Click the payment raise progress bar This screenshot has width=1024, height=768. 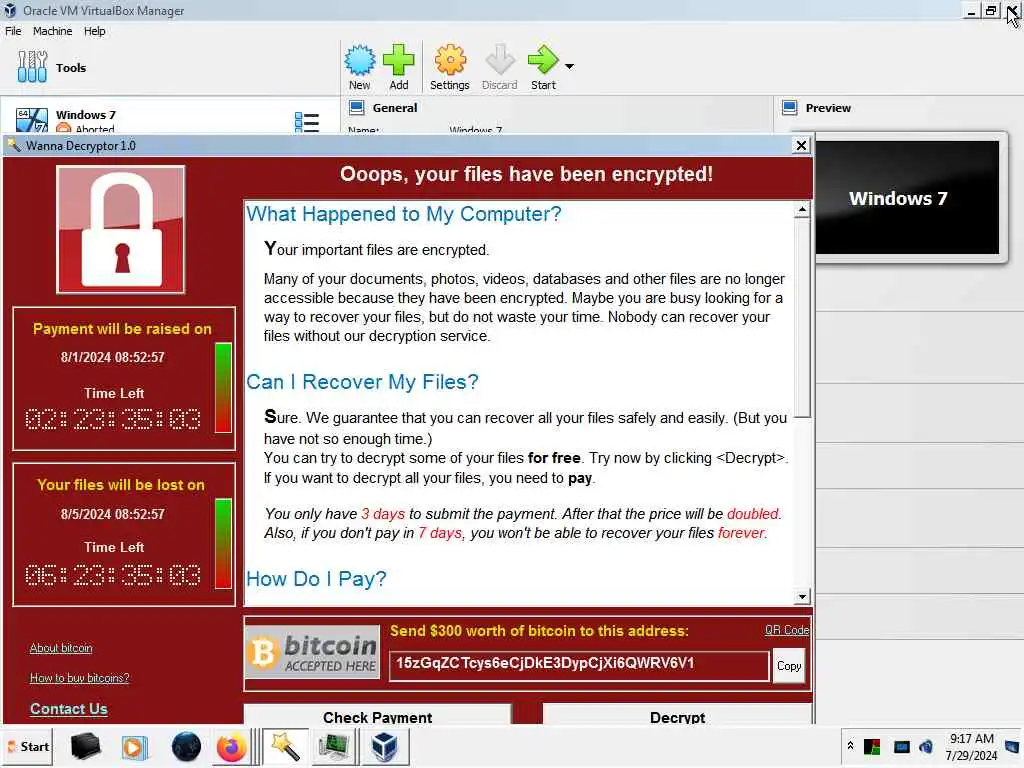pos(223,387)
